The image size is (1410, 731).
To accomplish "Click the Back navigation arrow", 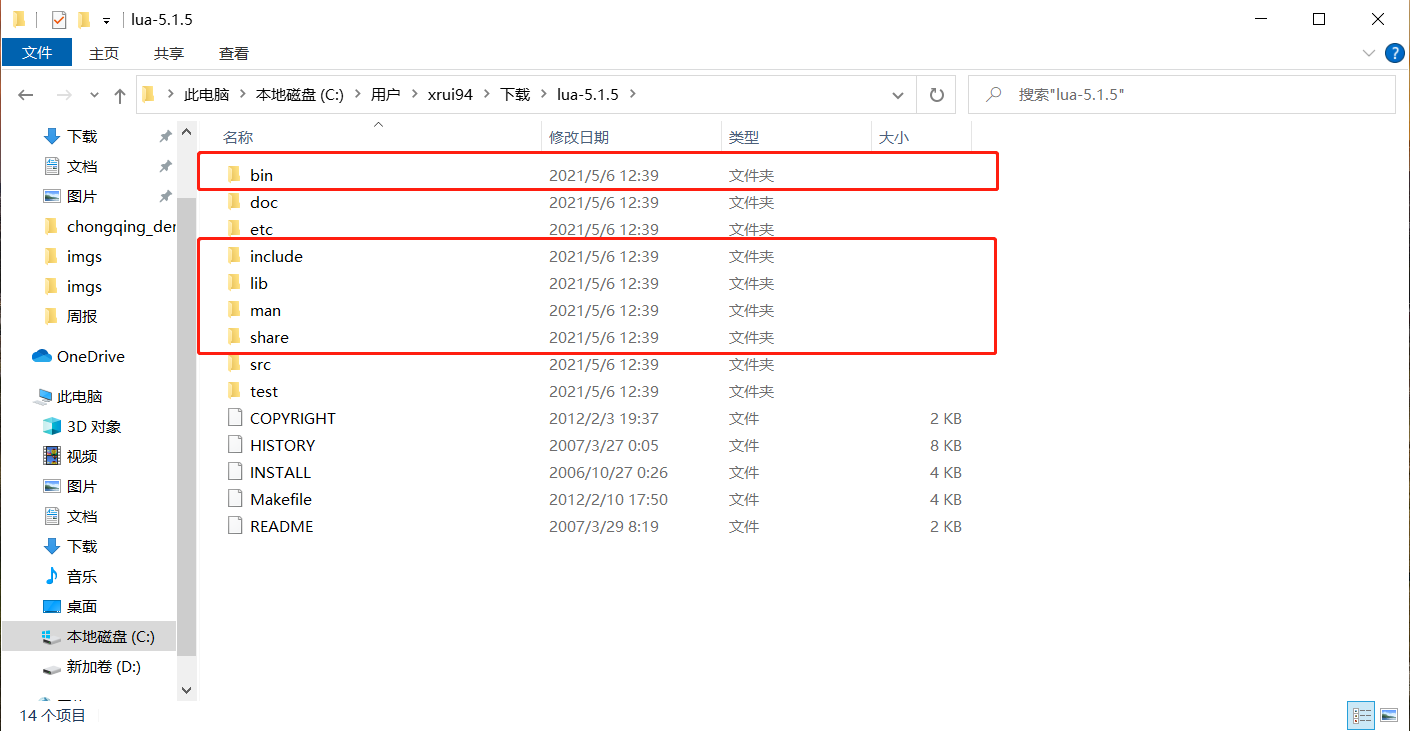I will click(26, 93).
